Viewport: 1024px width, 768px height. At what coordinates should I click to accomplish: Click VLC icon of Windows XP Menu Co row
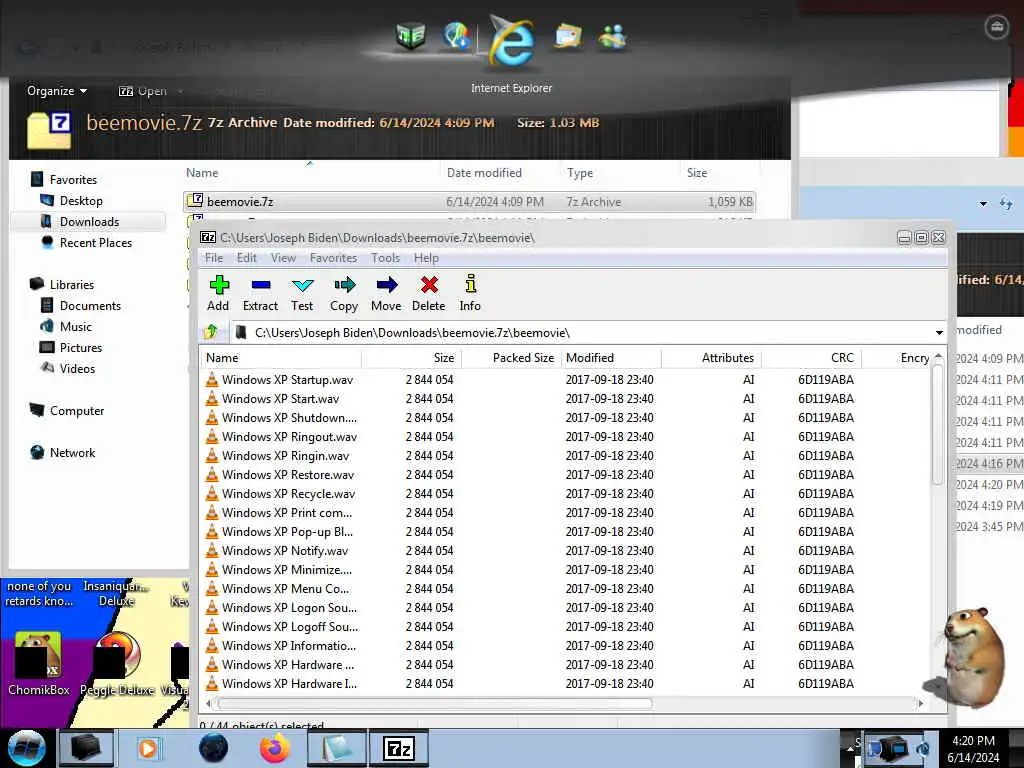coord(212,588)
